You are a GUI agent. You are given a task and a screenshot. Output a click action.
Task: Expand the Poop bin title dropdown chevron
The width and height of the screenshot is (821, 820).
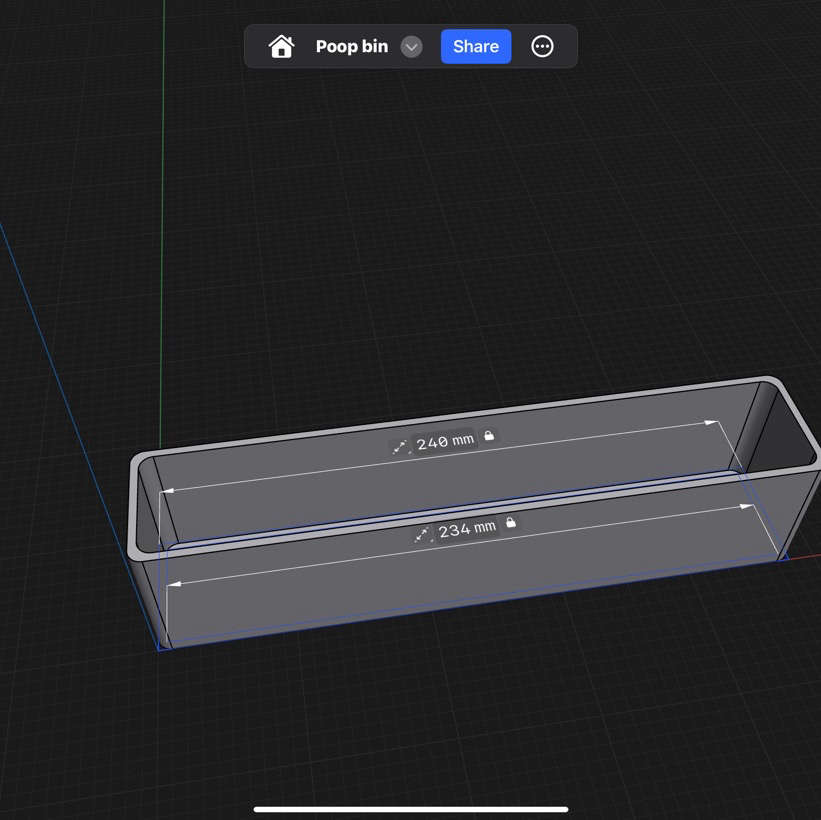tap(410, 46)
